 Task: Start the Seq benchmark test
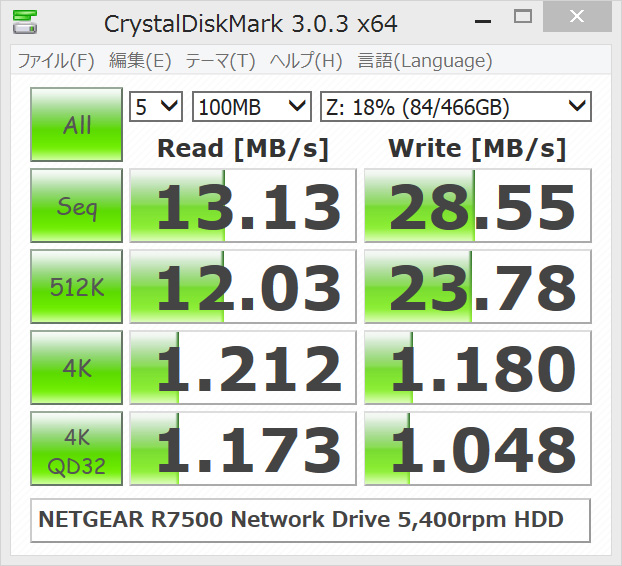tap(77, 205)
